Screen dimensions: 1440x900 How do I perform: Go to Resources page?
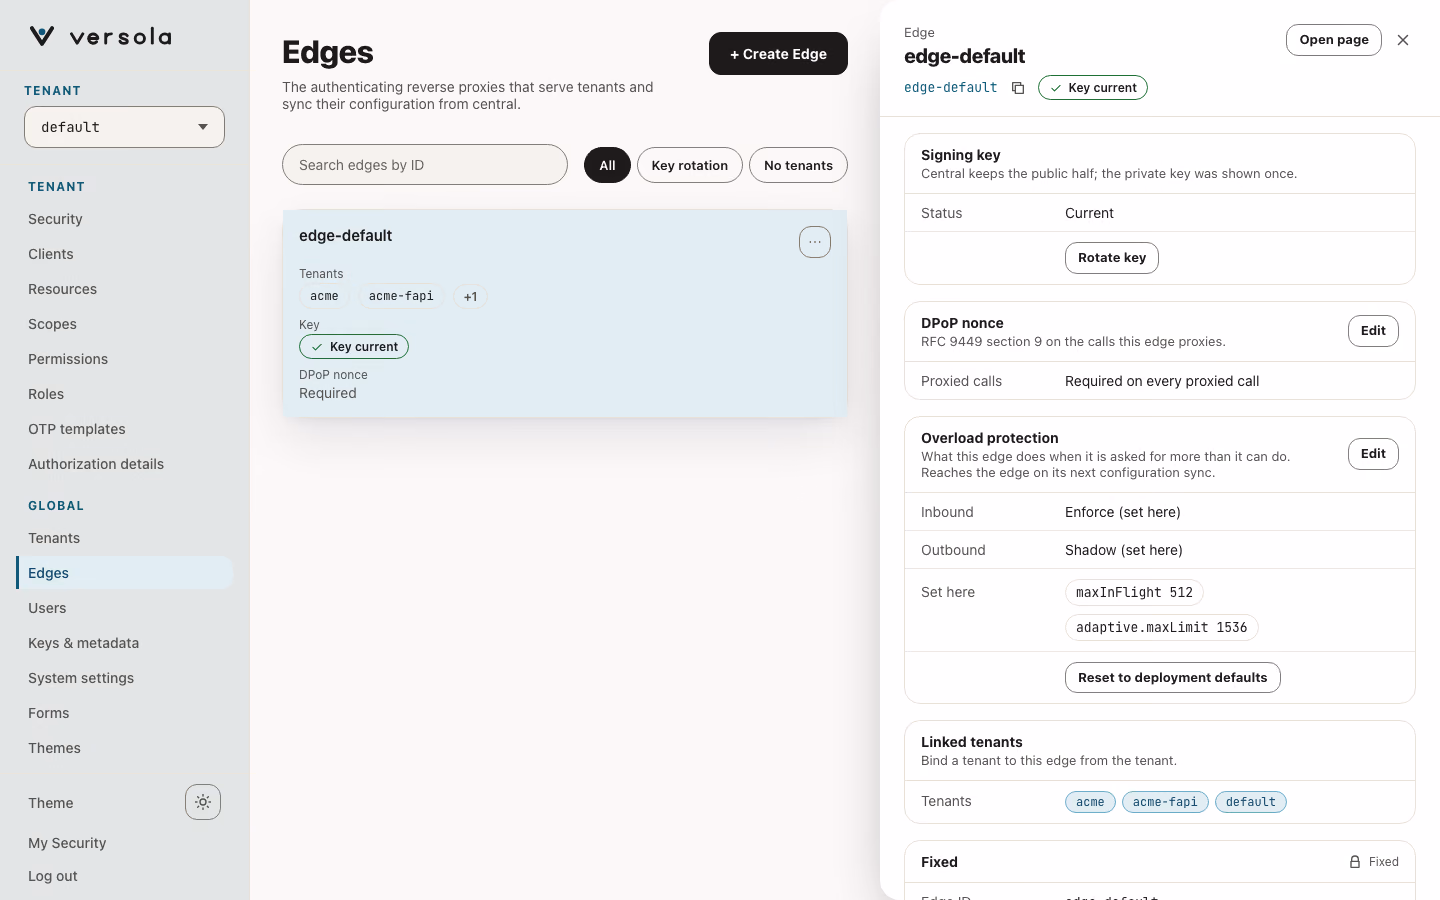tap(124, 289)
